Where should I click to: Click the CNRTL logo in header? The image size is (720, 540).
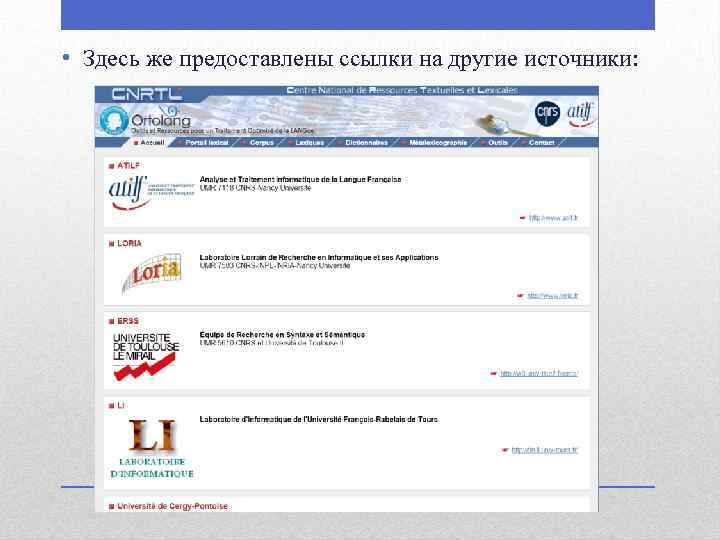[x=146, y=94]
